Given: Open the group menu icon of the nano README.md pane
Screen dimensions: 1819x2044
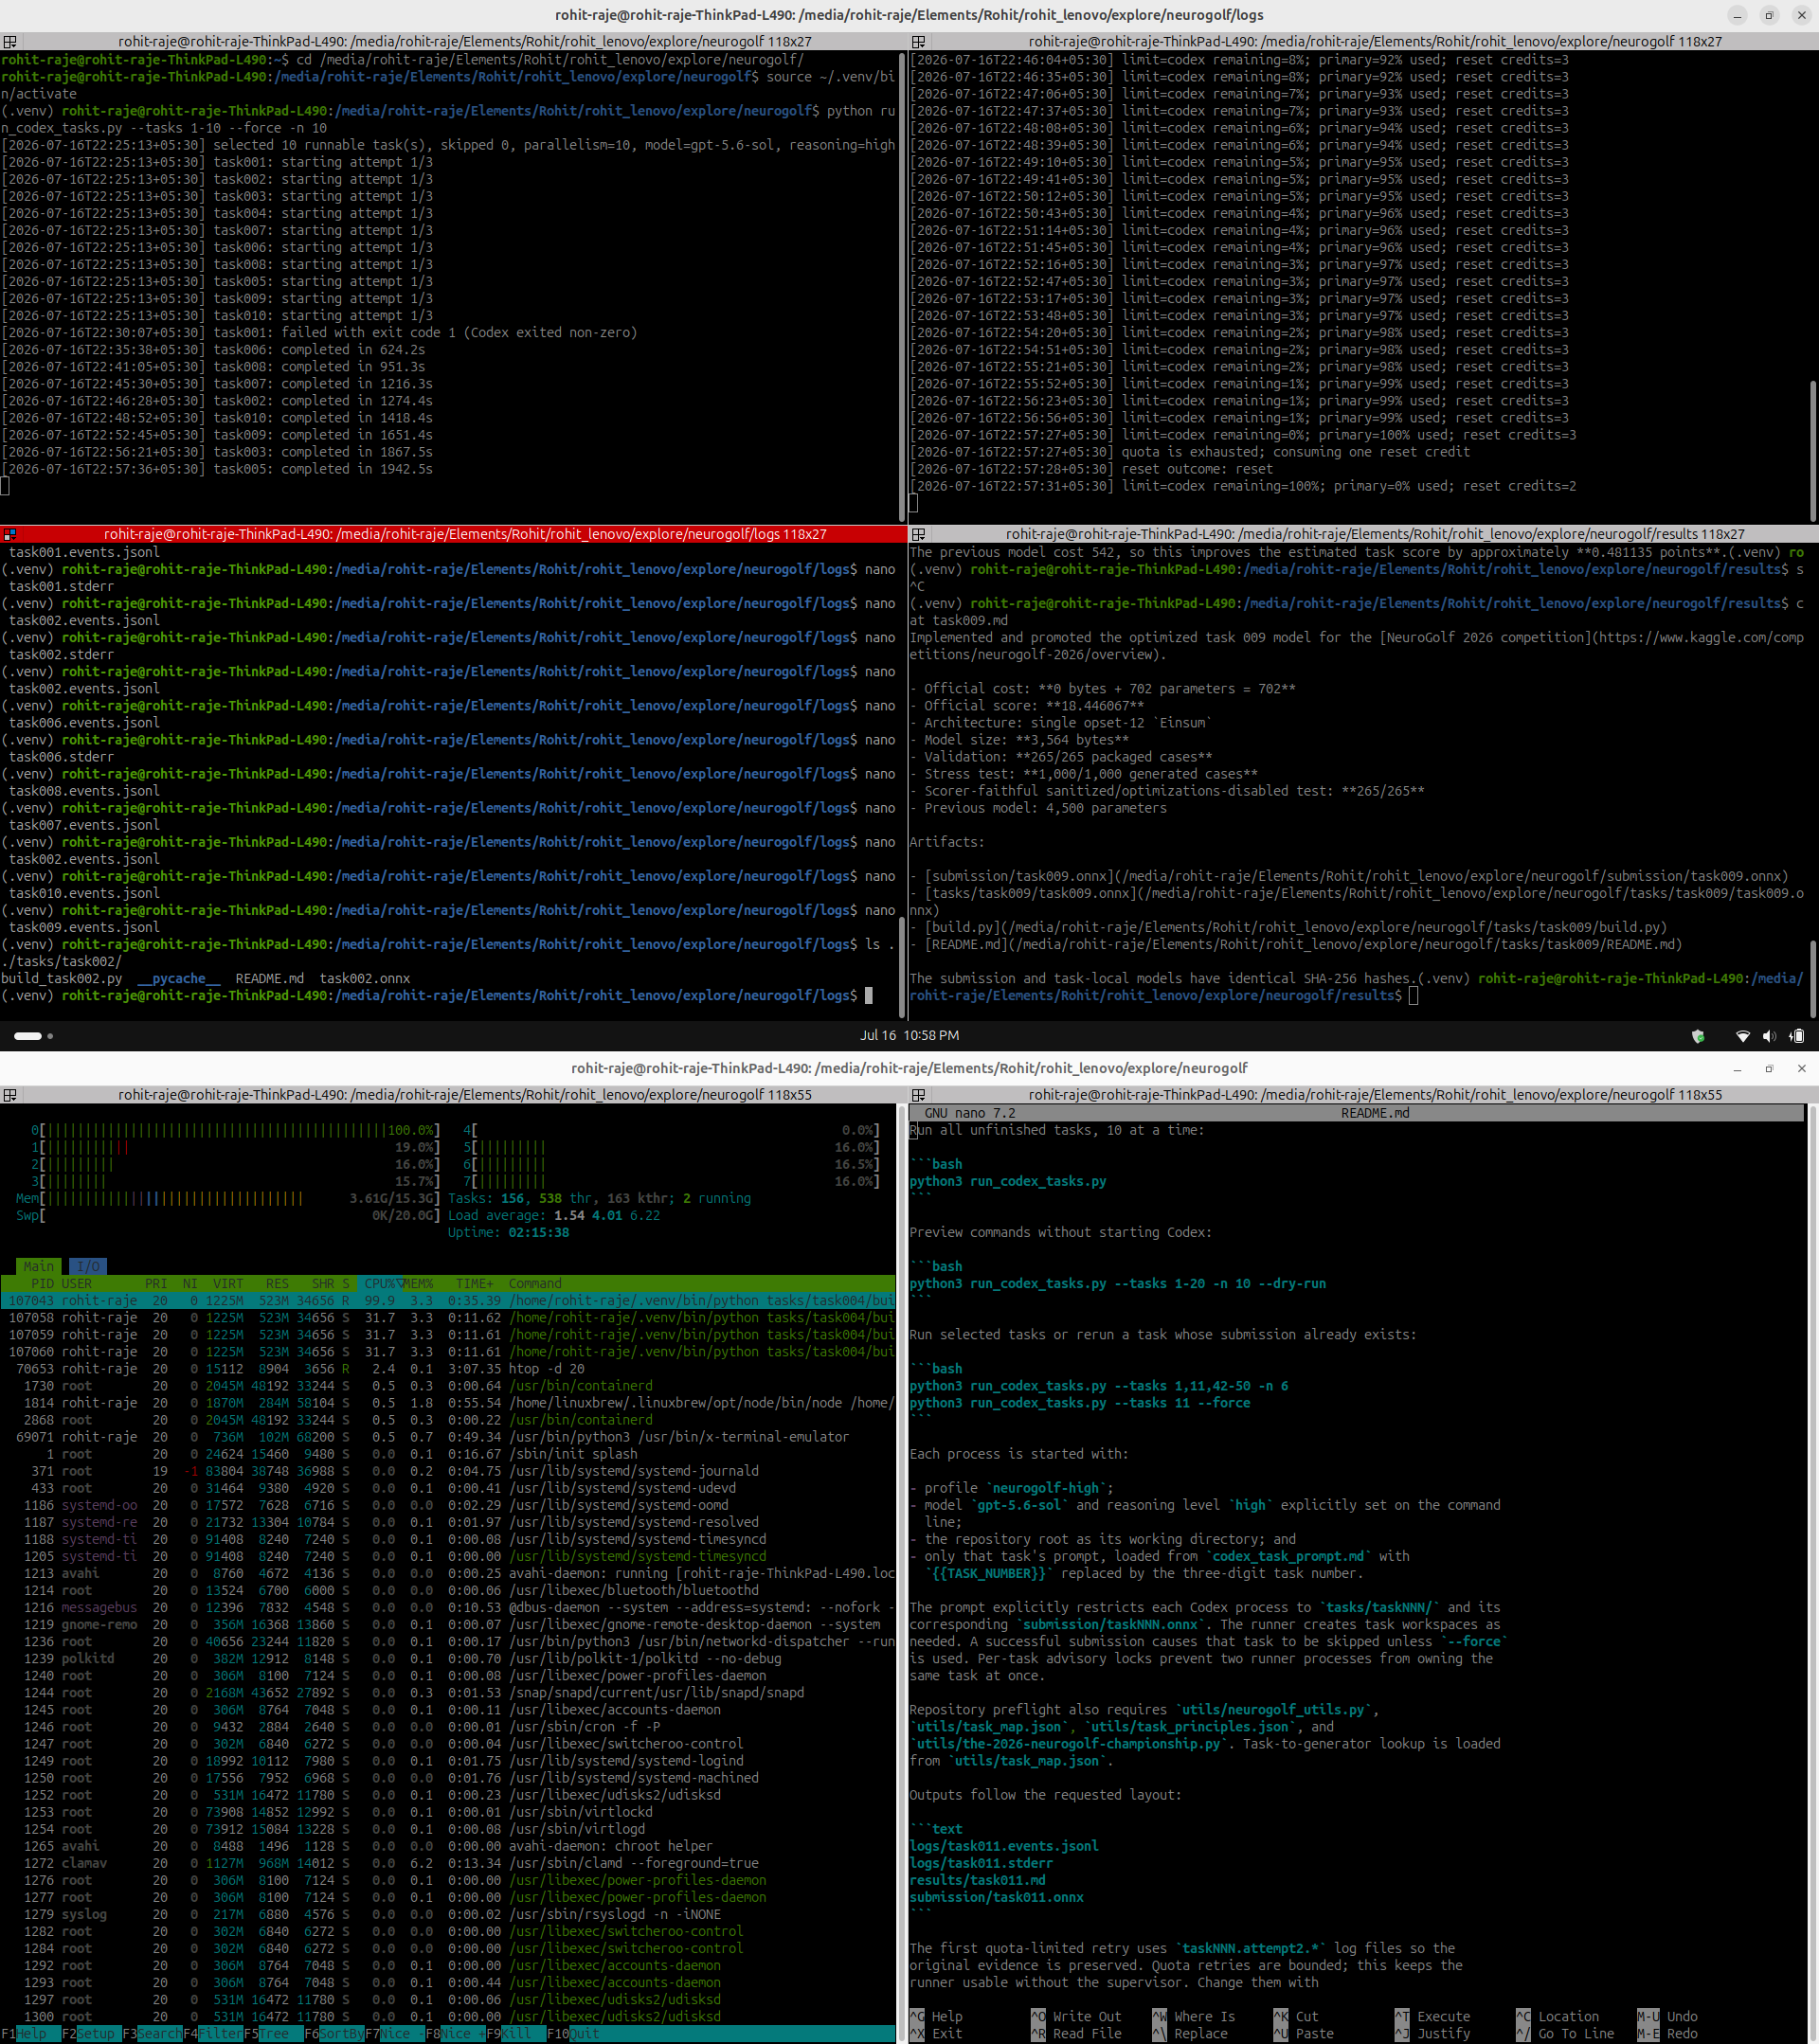Looking at the screenshot, I should point(918,1095).
